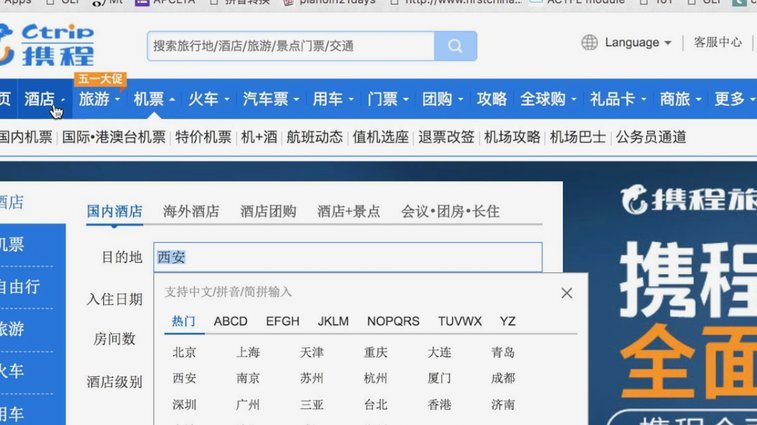
Task: Open the 公务员通道 submenu link
Action: (651, 137)
